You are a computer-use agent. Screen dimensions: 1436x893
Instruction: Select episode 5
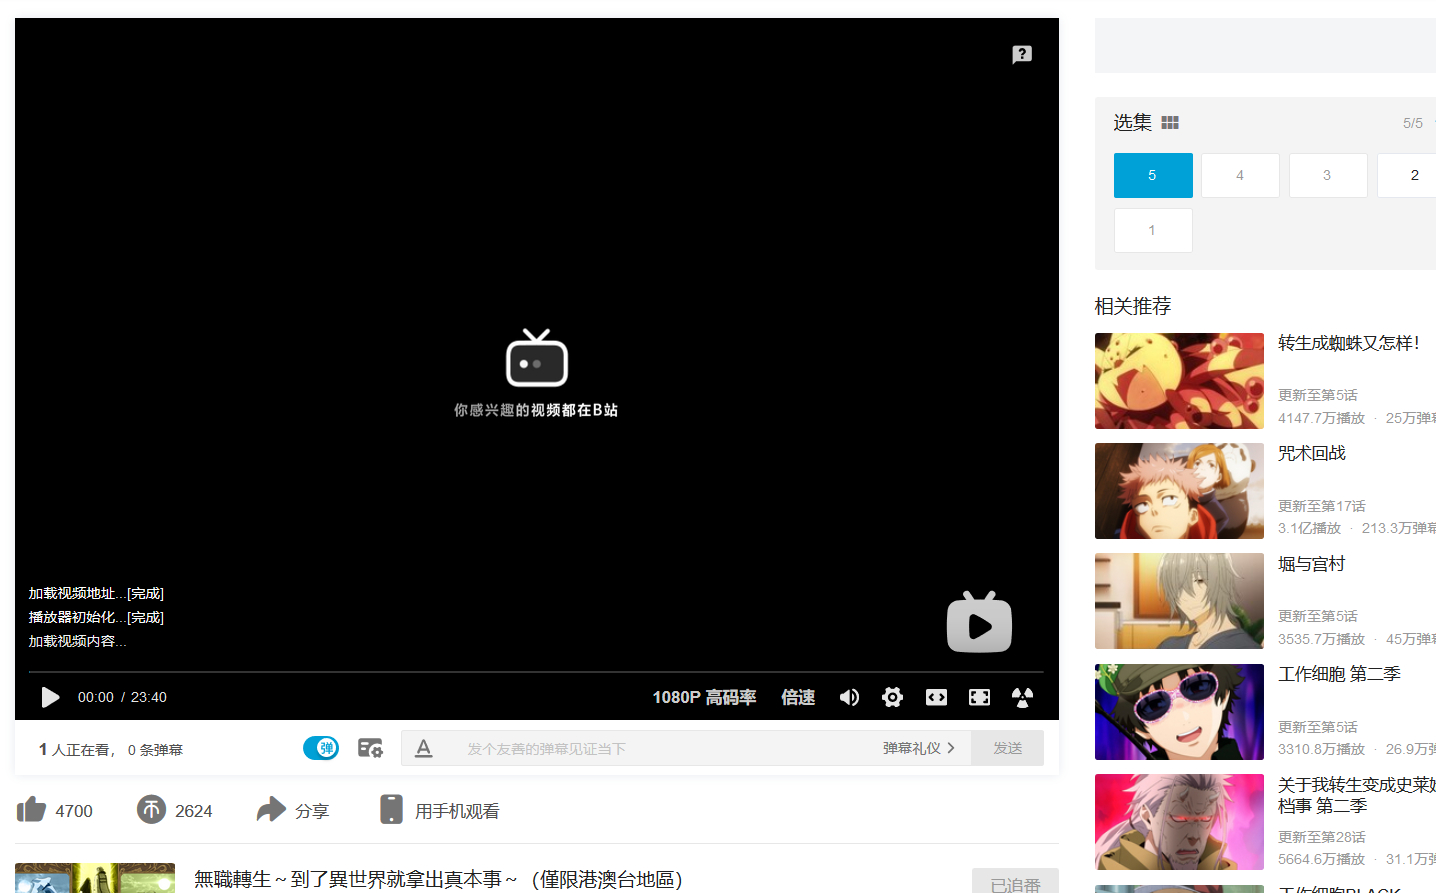[1153, 175]
